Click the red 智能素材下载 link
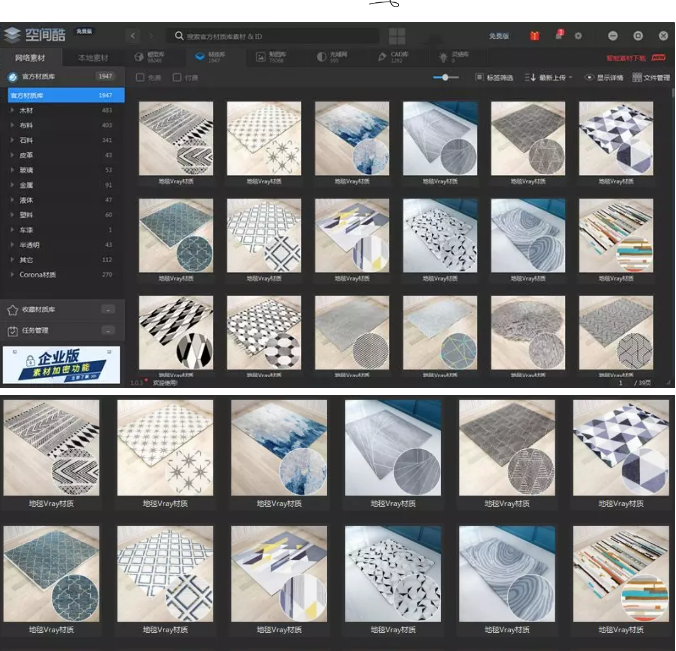676x651 pixels. [626, 58]
